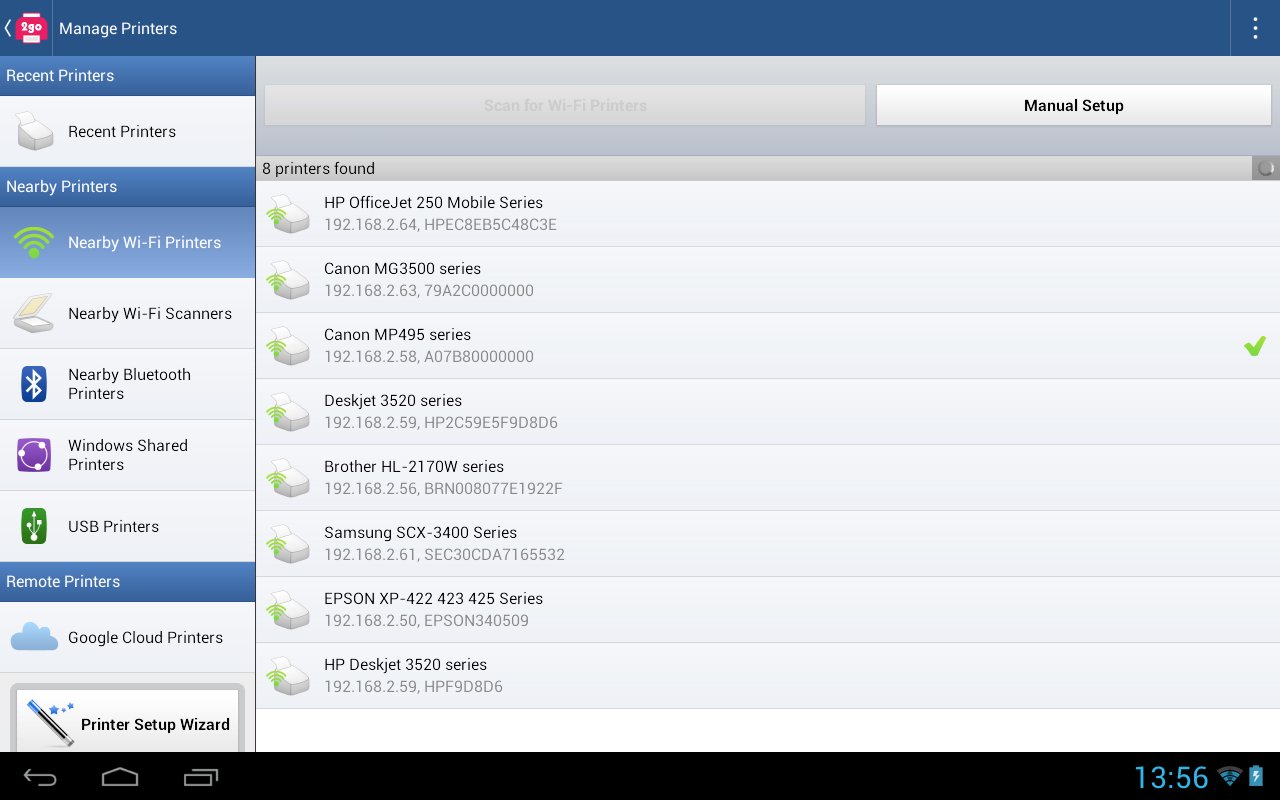Click the printer icon beside Samsung SCX-3400 Series
The image size is (1280, 800).
click(x=289, y=544)
